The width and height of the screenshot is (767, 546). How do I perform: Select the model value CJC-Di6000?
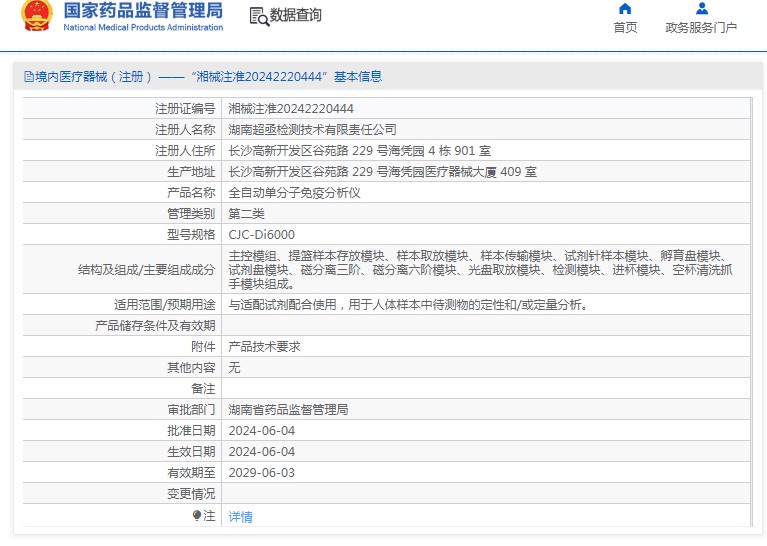pyautogui.click(x=262, y=235)
